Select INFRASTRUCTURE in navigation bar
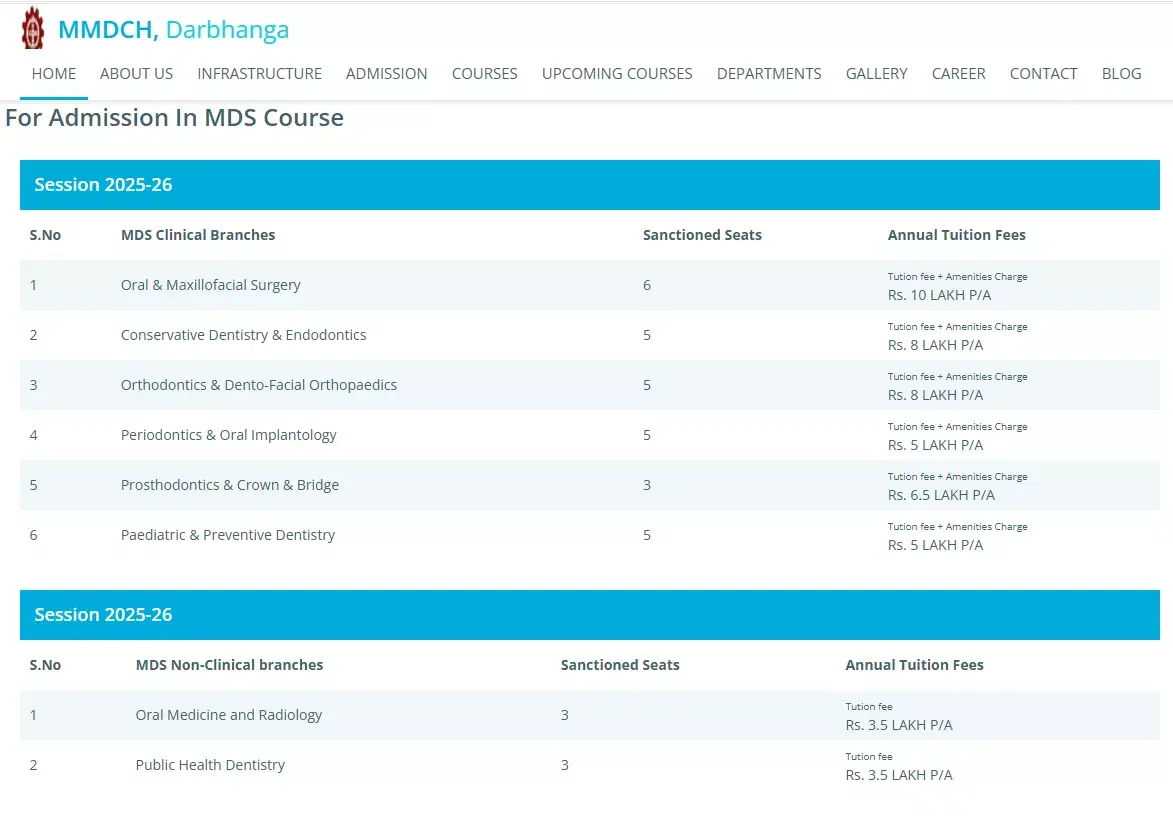Viewport: 1173px width, 818px height. click(x=259, y=74)
